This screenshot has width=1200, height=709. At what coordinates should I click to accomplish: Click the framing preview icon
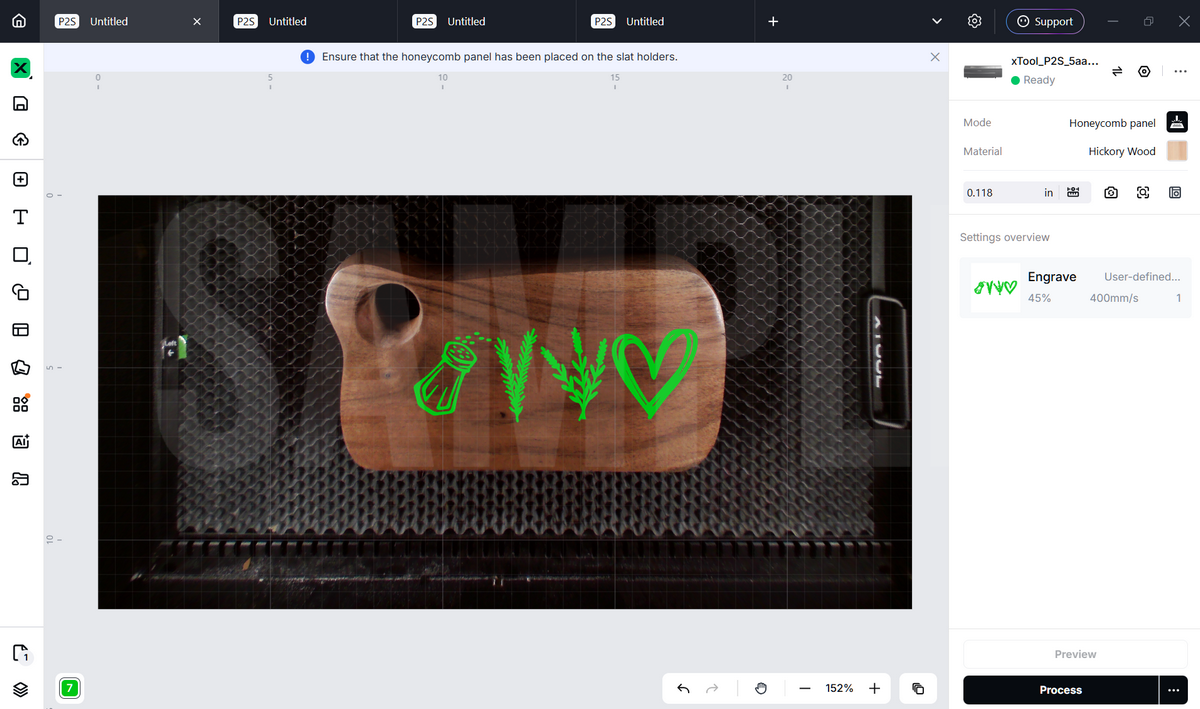[x=1175, y=192]
